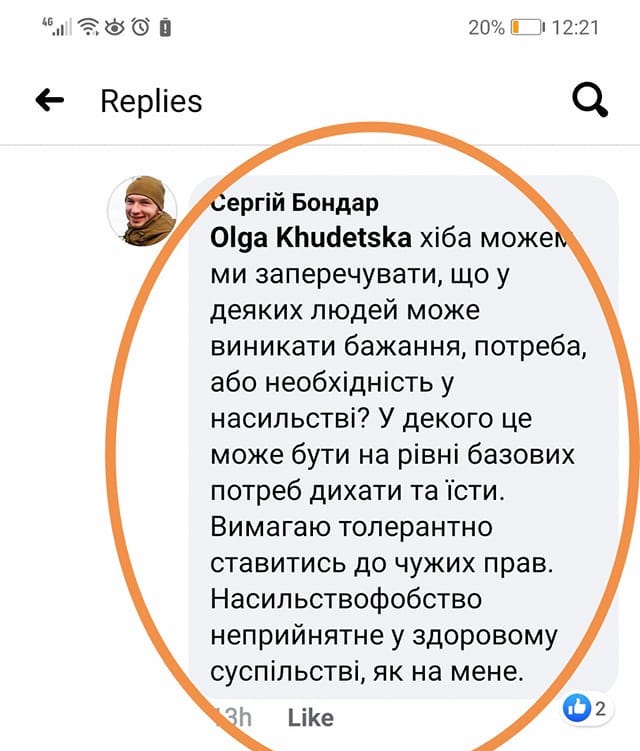
Task: Tap the Replies header title
Action: coord(151,100)
